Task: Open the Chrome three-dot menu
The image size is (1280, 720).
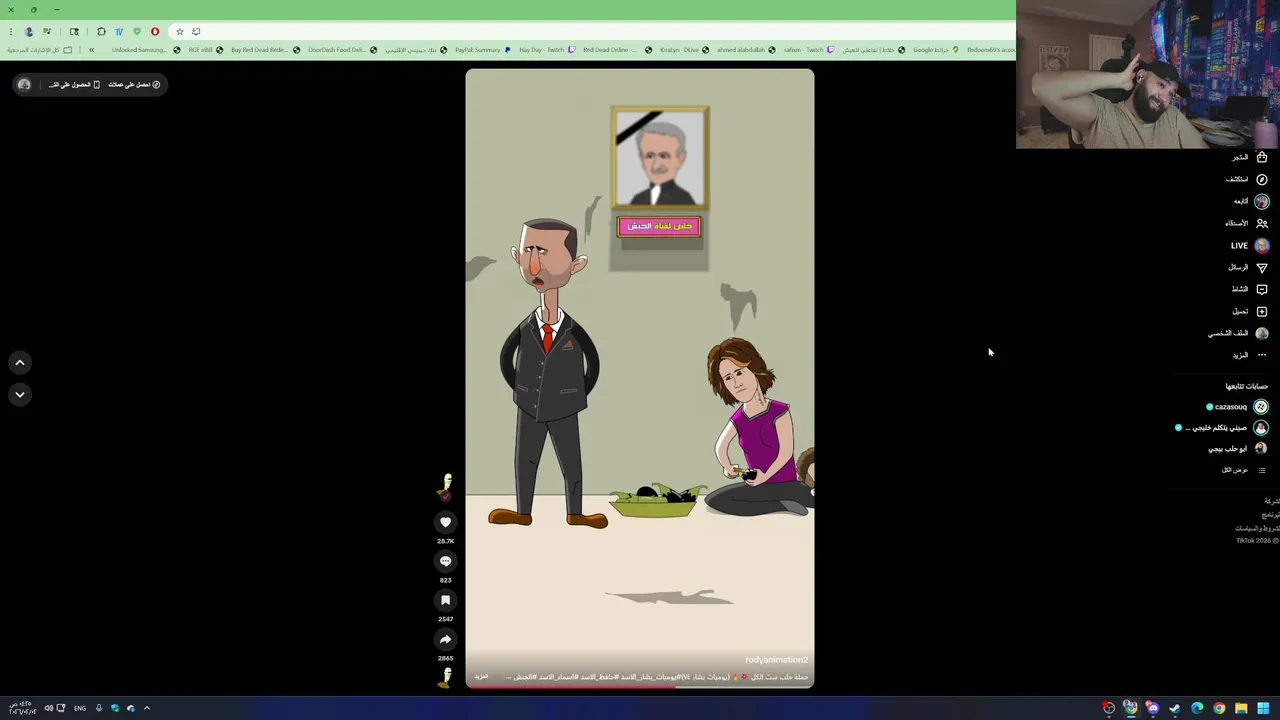Action: click(11, 32)
